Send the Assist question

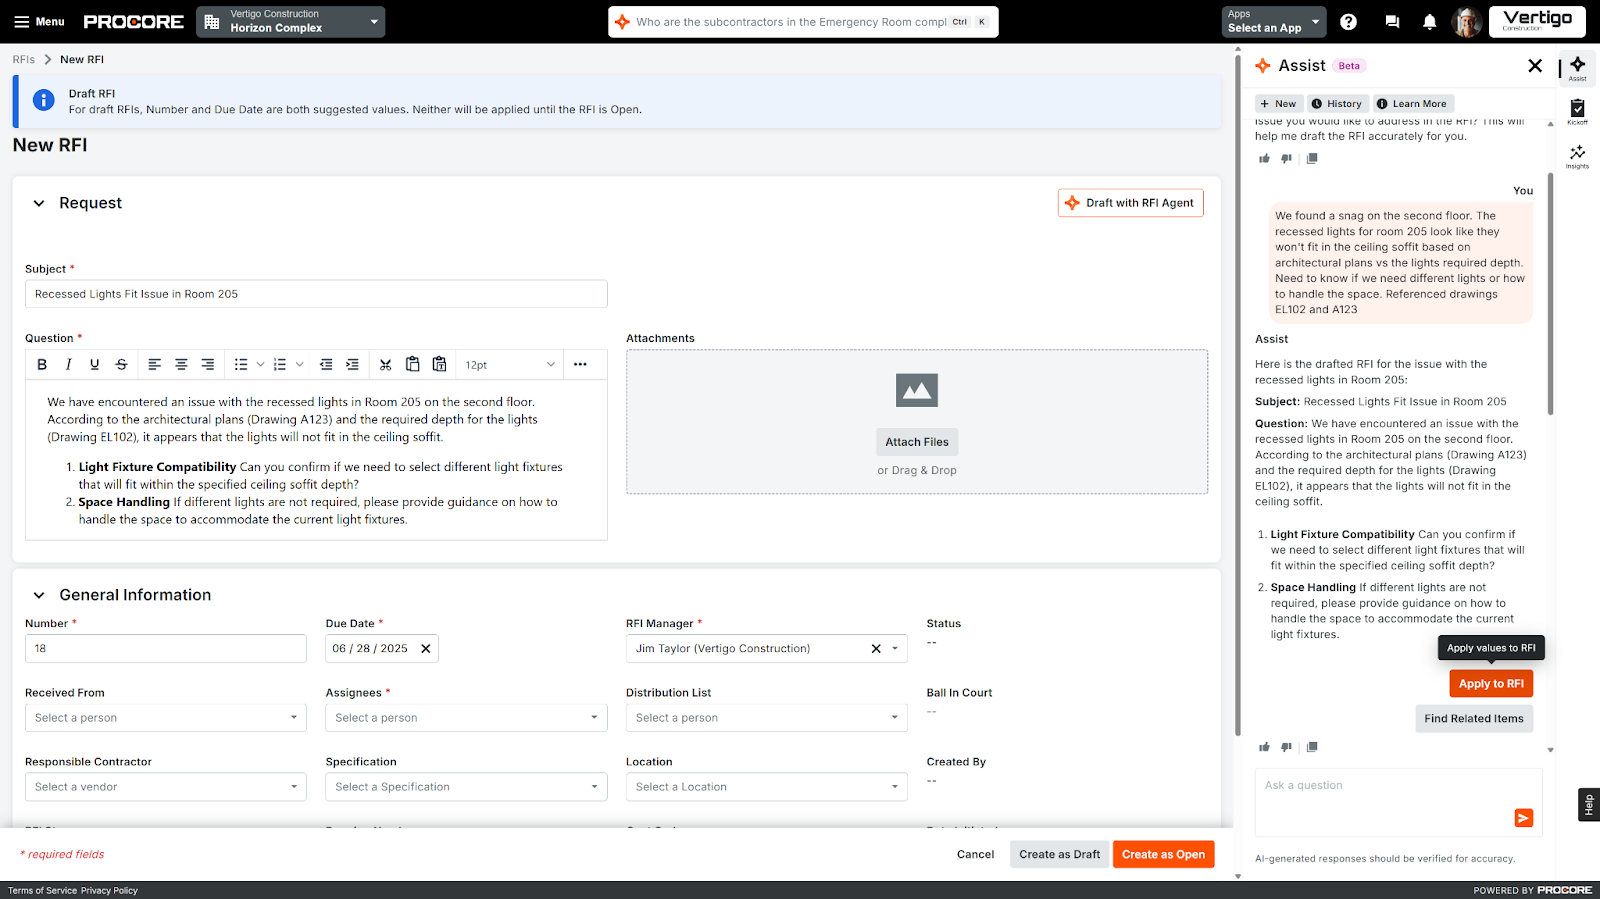(1523, 818)
